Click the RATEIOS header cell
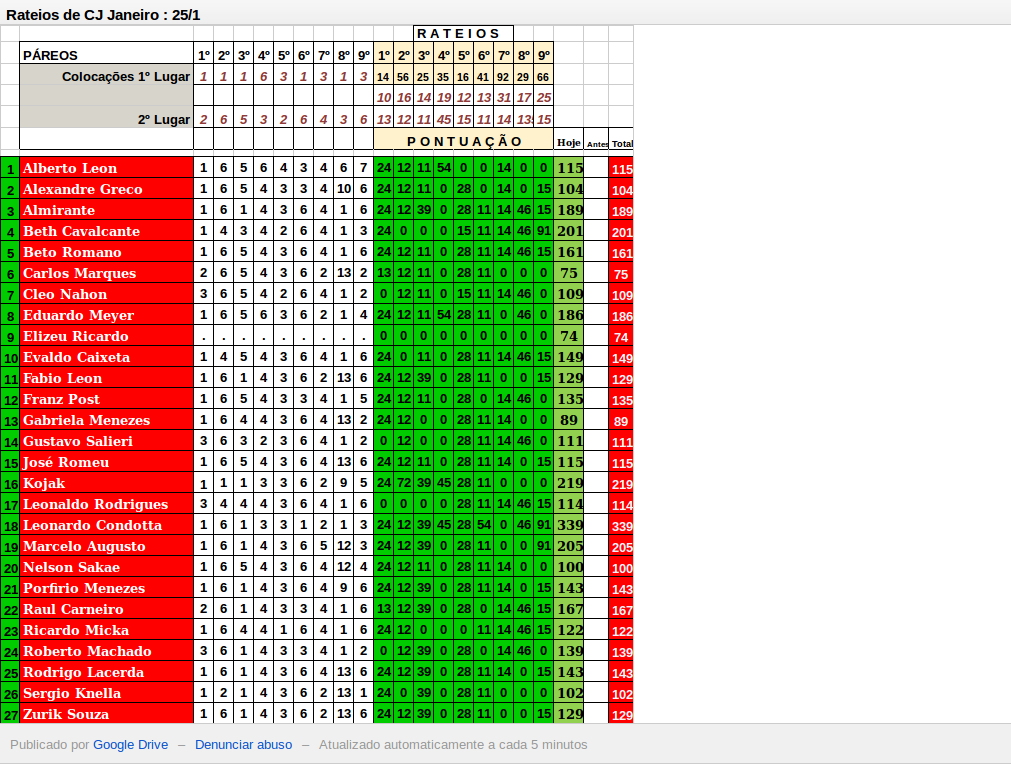This screenshot has height=764, width=1011. (x=463, y=34)
